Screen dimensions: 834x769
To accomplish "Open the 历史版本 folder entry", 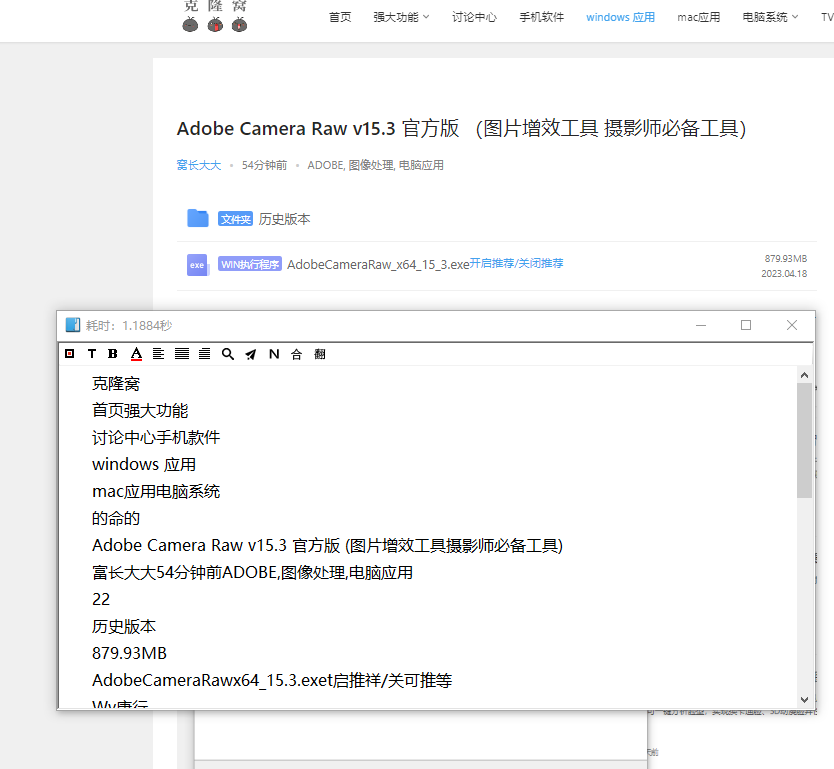I will [x=284, y=219].
